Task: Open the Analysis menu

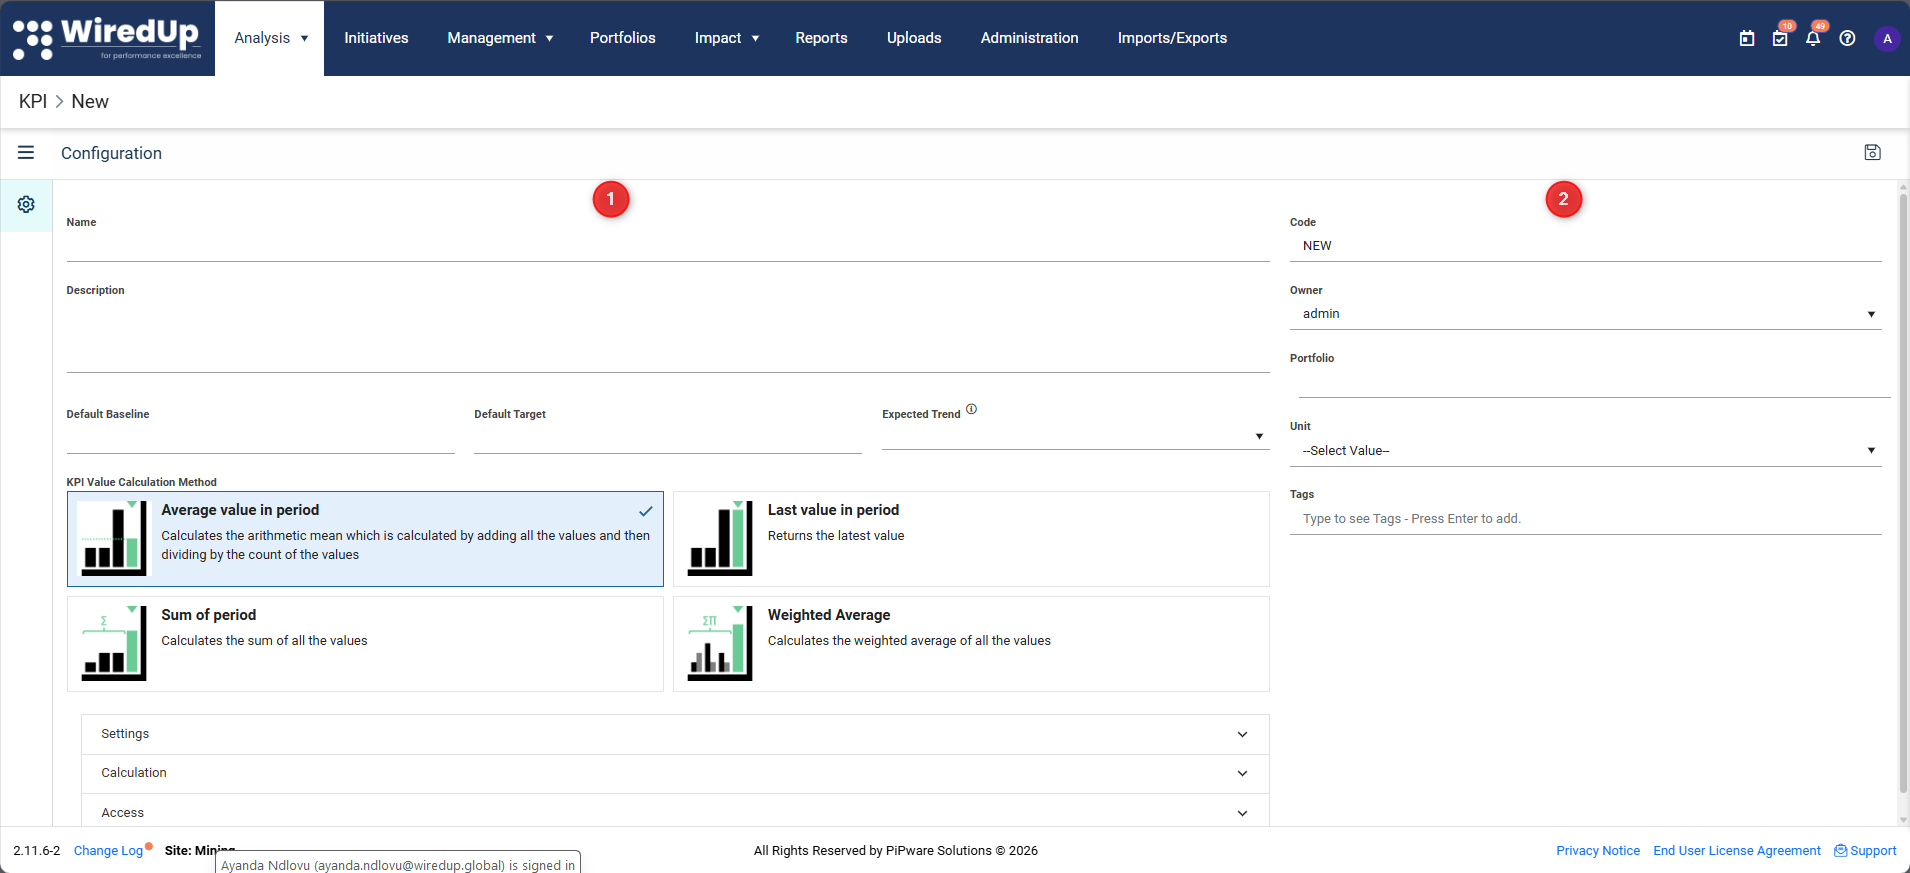Action: point(270,38)
